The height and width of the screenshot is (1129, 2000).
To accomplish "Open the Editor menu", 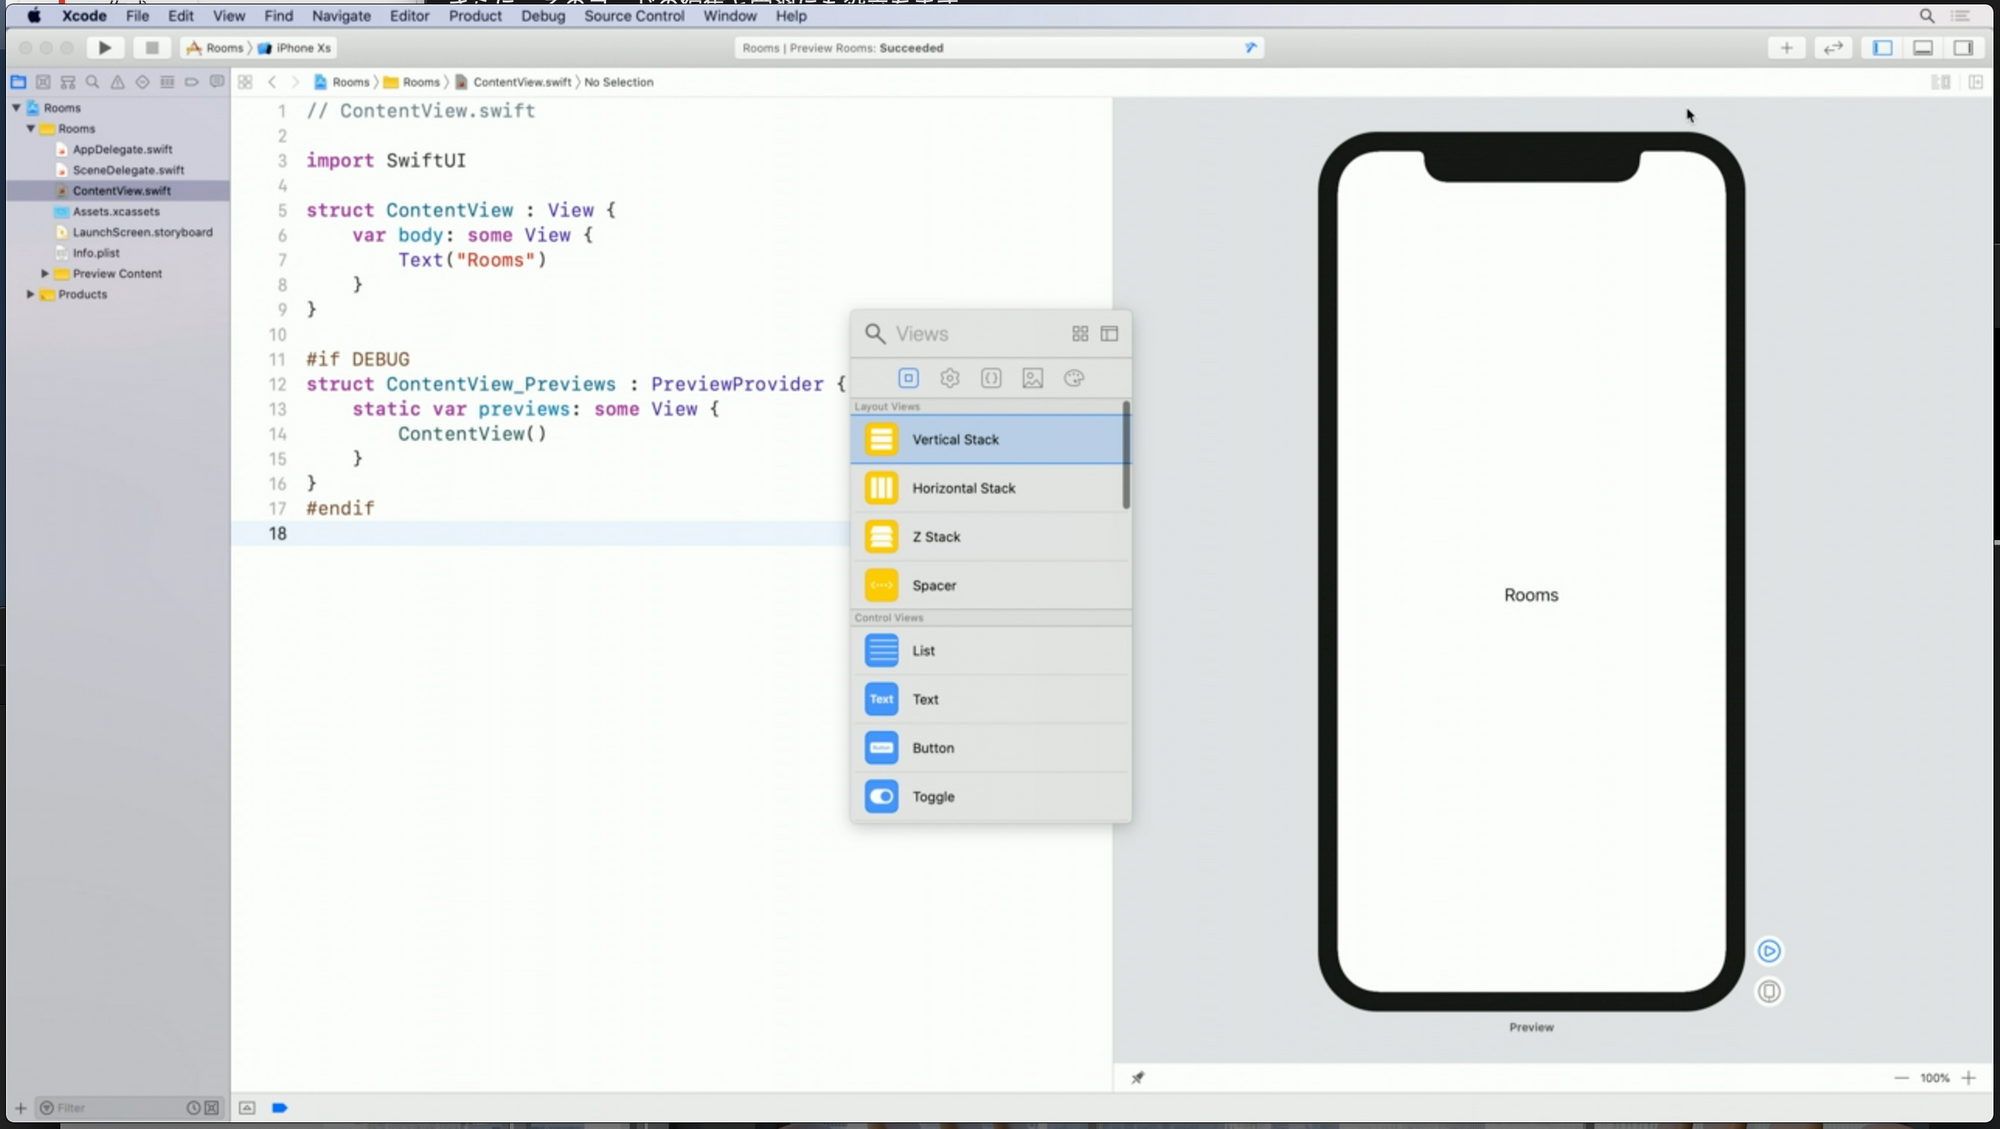I will click(409, 16).
